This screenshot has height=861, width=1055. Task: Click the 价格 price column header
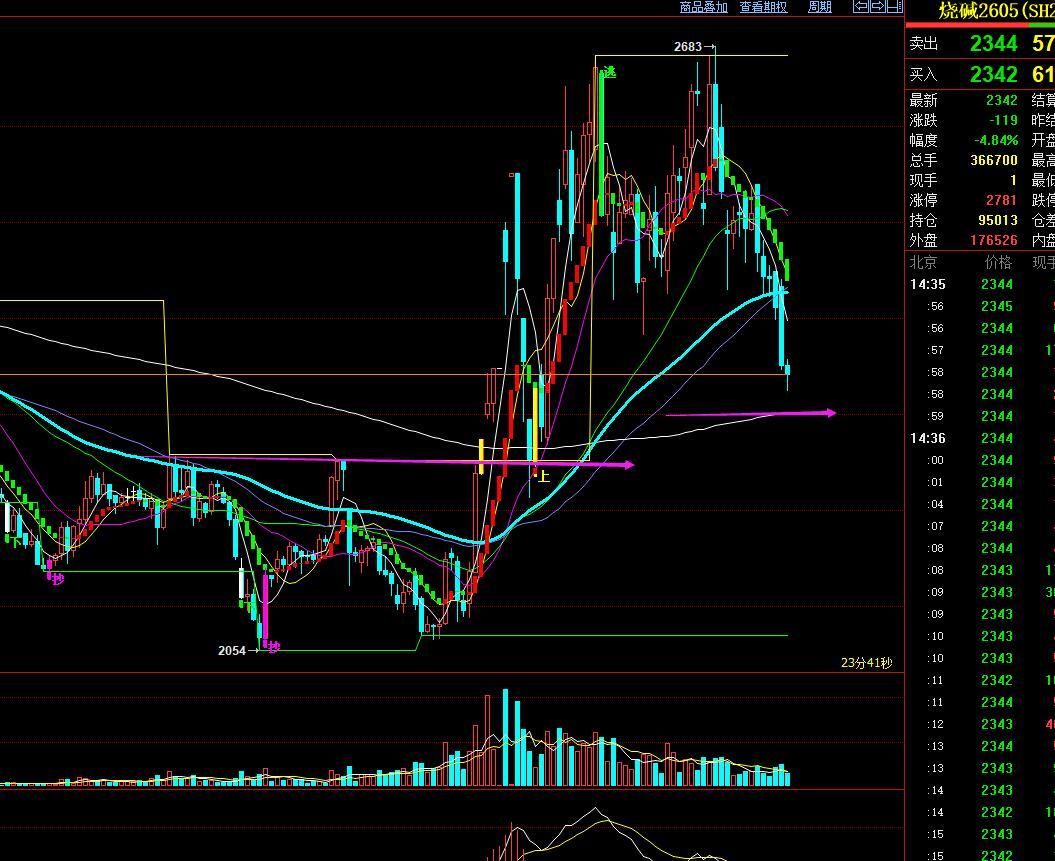(998, 262)
